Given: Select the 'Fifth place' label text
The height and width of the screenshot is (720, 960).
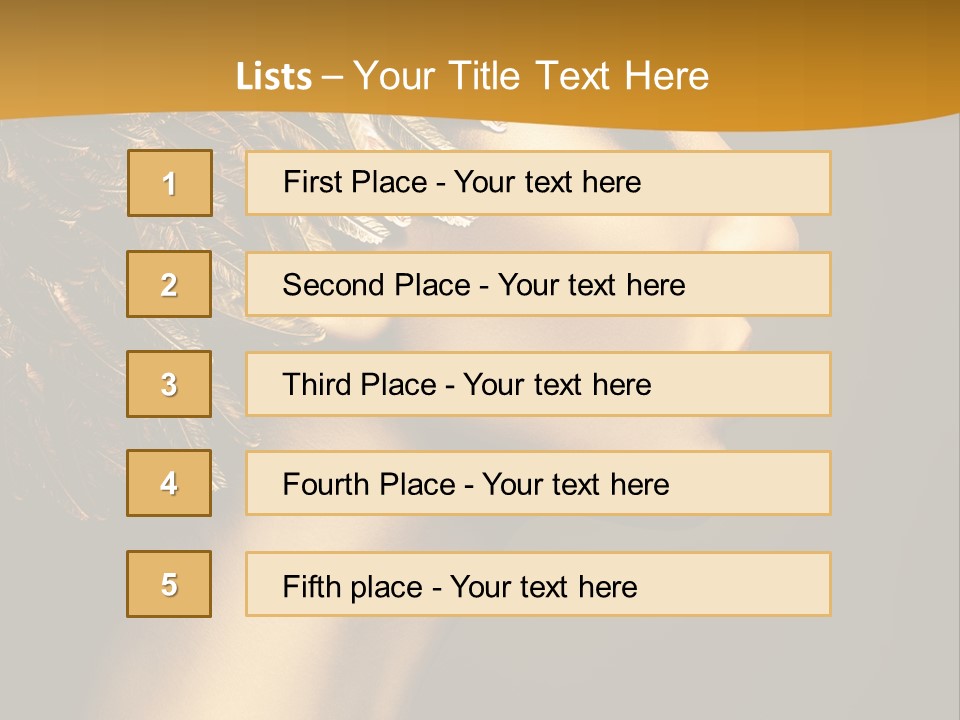Looking at the screenshot, I should 353,587.
